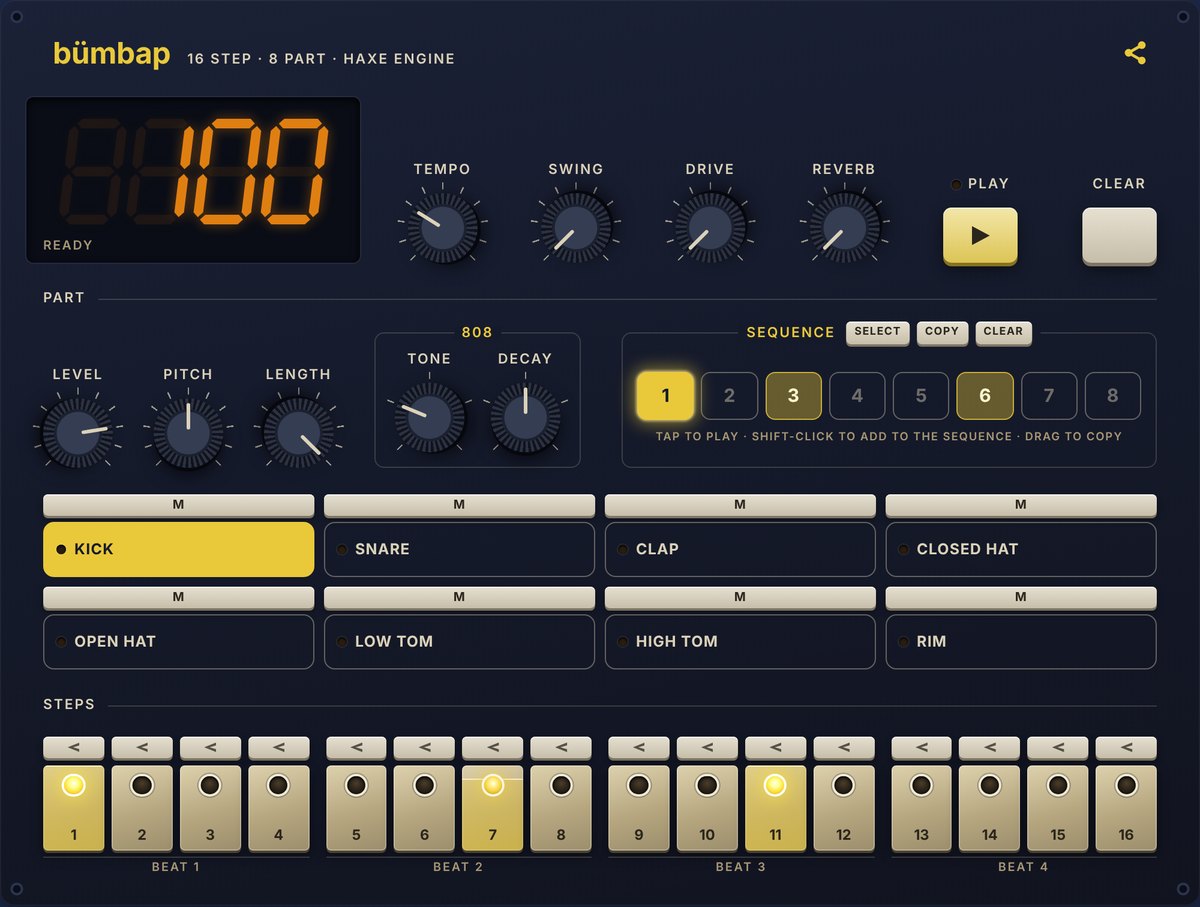The height and width of the screenshot is (907, 1200).
Task: Enable step 16
Action: click(1126, 808)
